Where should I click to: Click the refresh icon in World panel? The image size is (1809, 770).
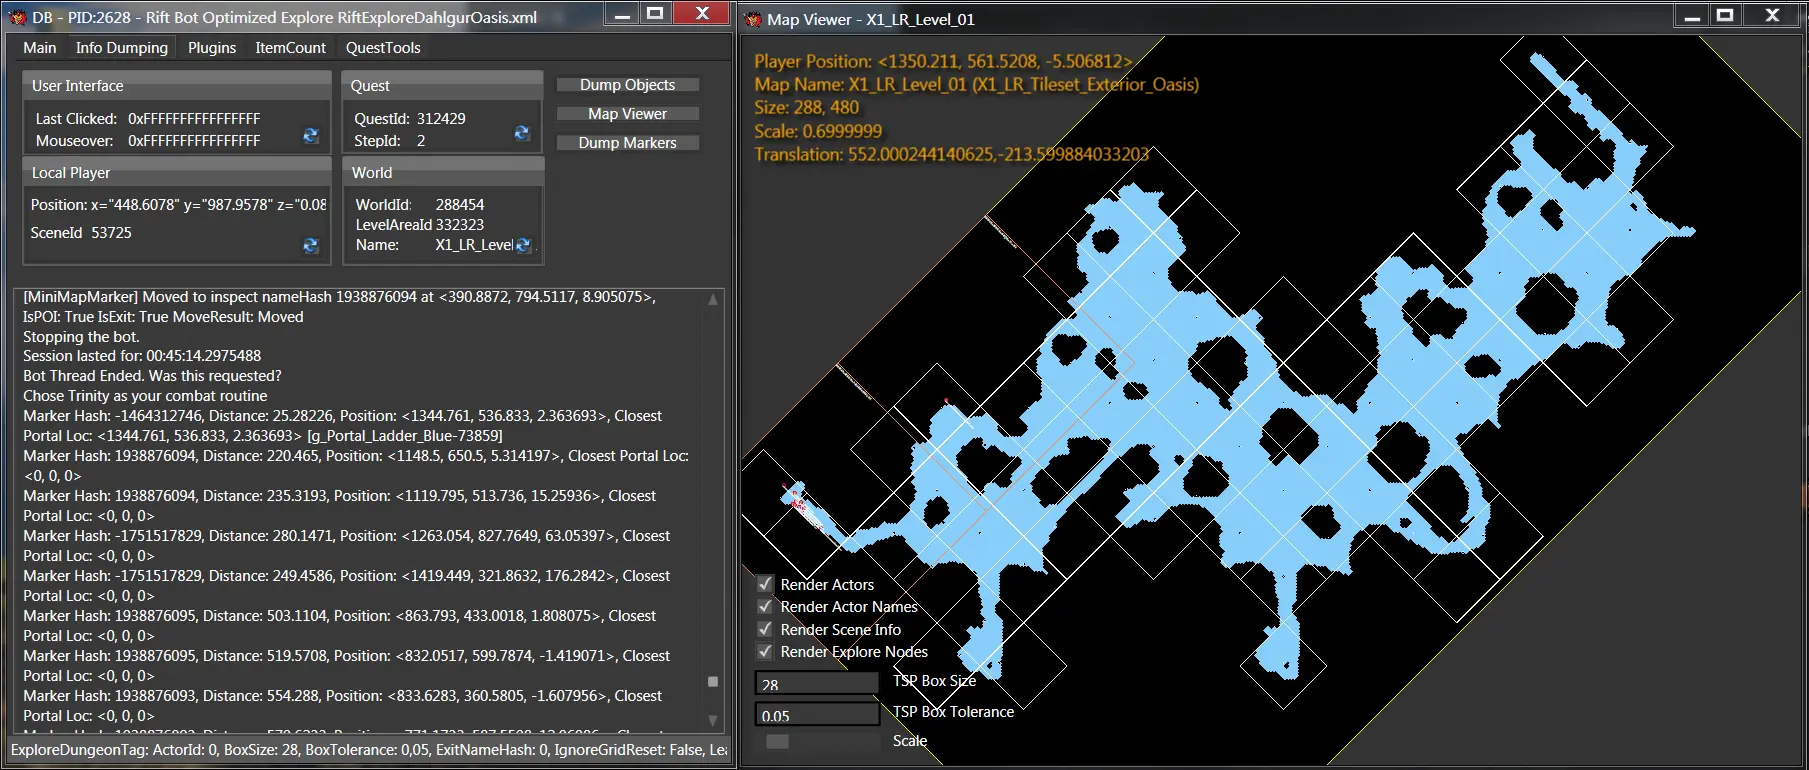tap(523, 245)
